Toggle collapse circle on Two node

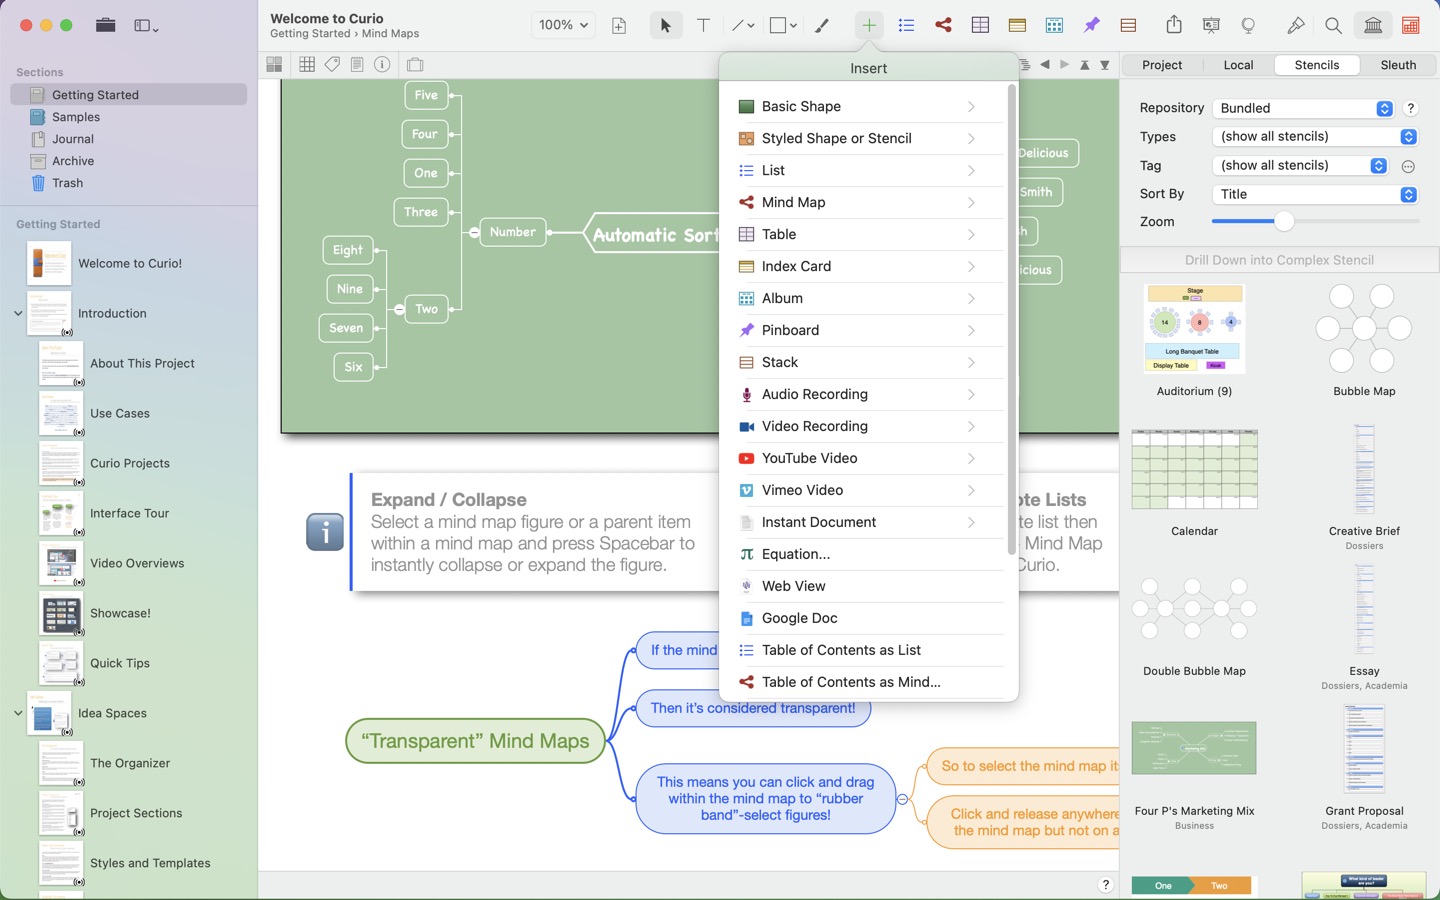click(399, 309)
